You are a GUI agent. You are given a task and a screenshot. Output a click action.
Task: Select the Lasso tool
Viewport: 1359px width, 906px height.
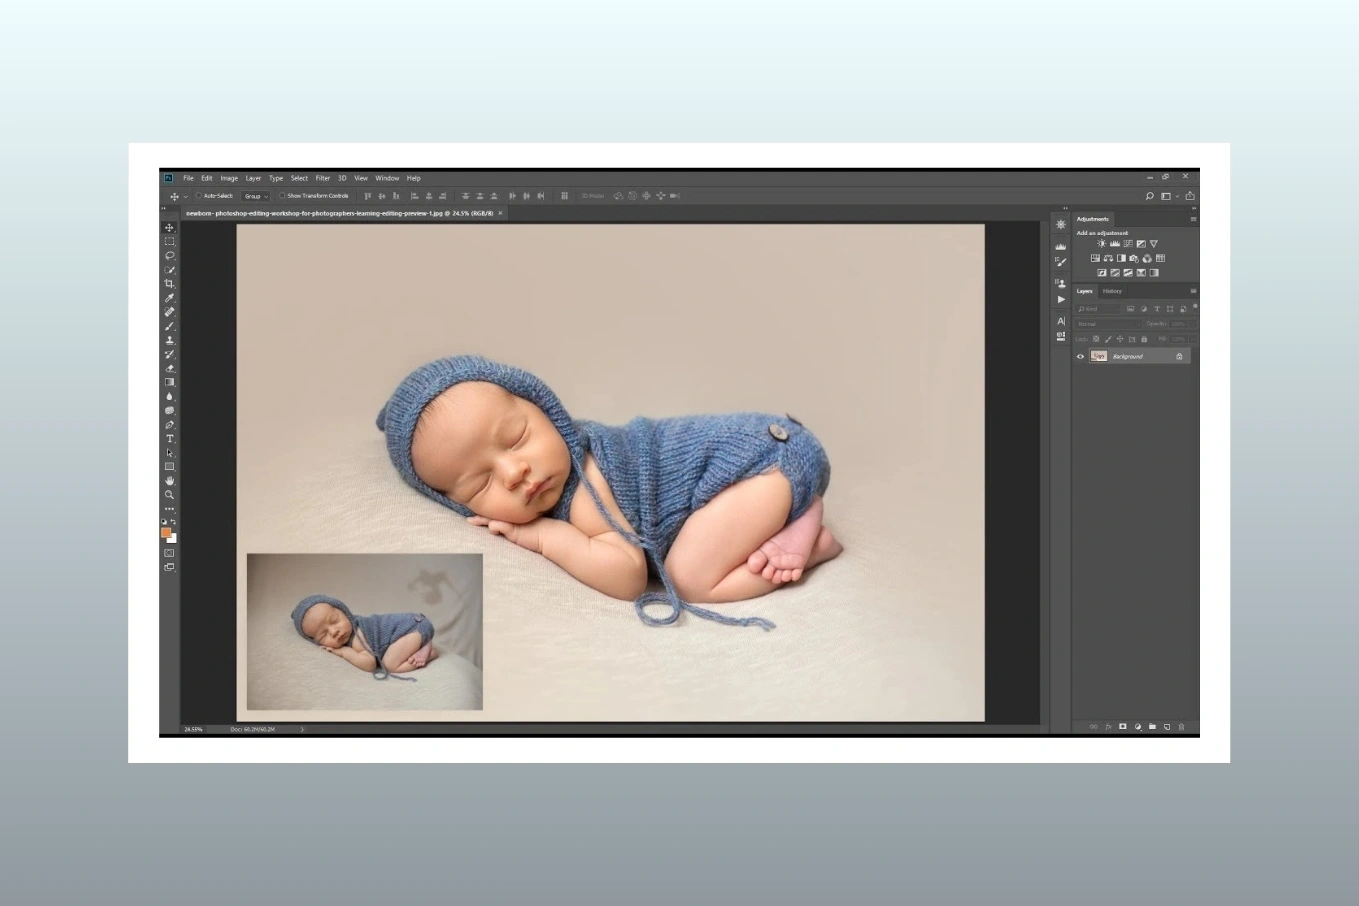pyautogui.click(x=169, y=256)
